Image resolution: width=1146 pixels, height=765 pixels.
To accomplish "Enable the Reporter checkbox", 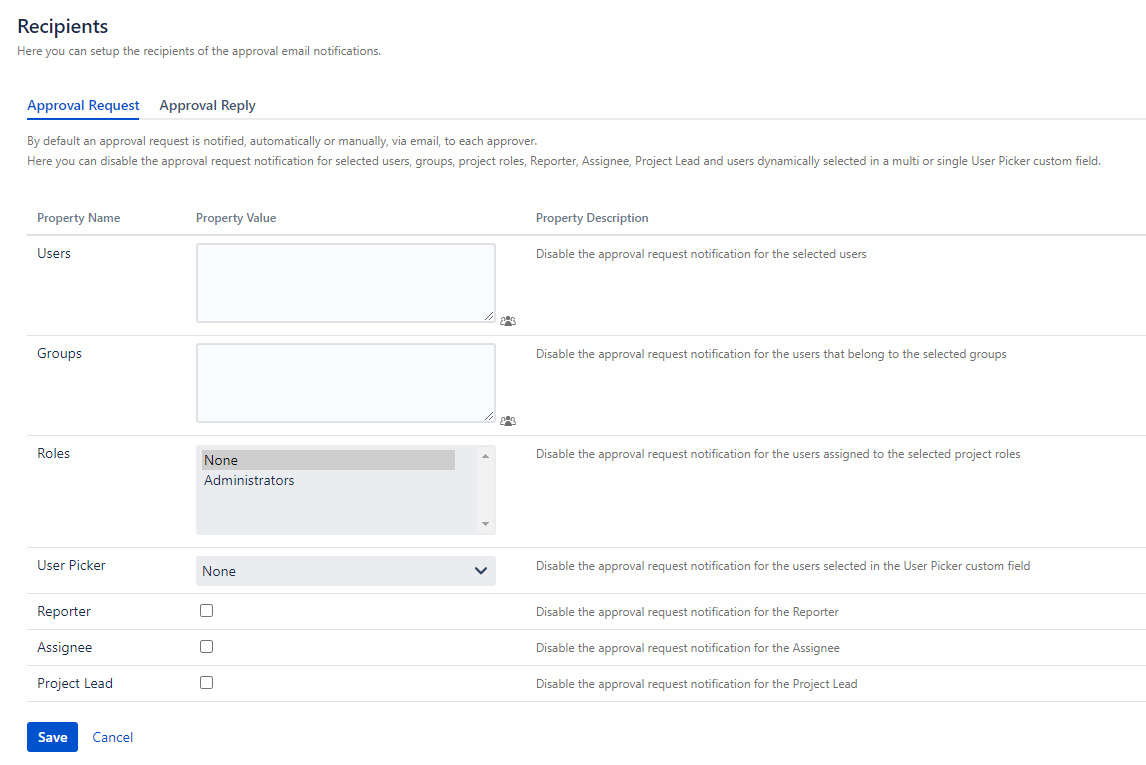I will (x=207, y=611).
